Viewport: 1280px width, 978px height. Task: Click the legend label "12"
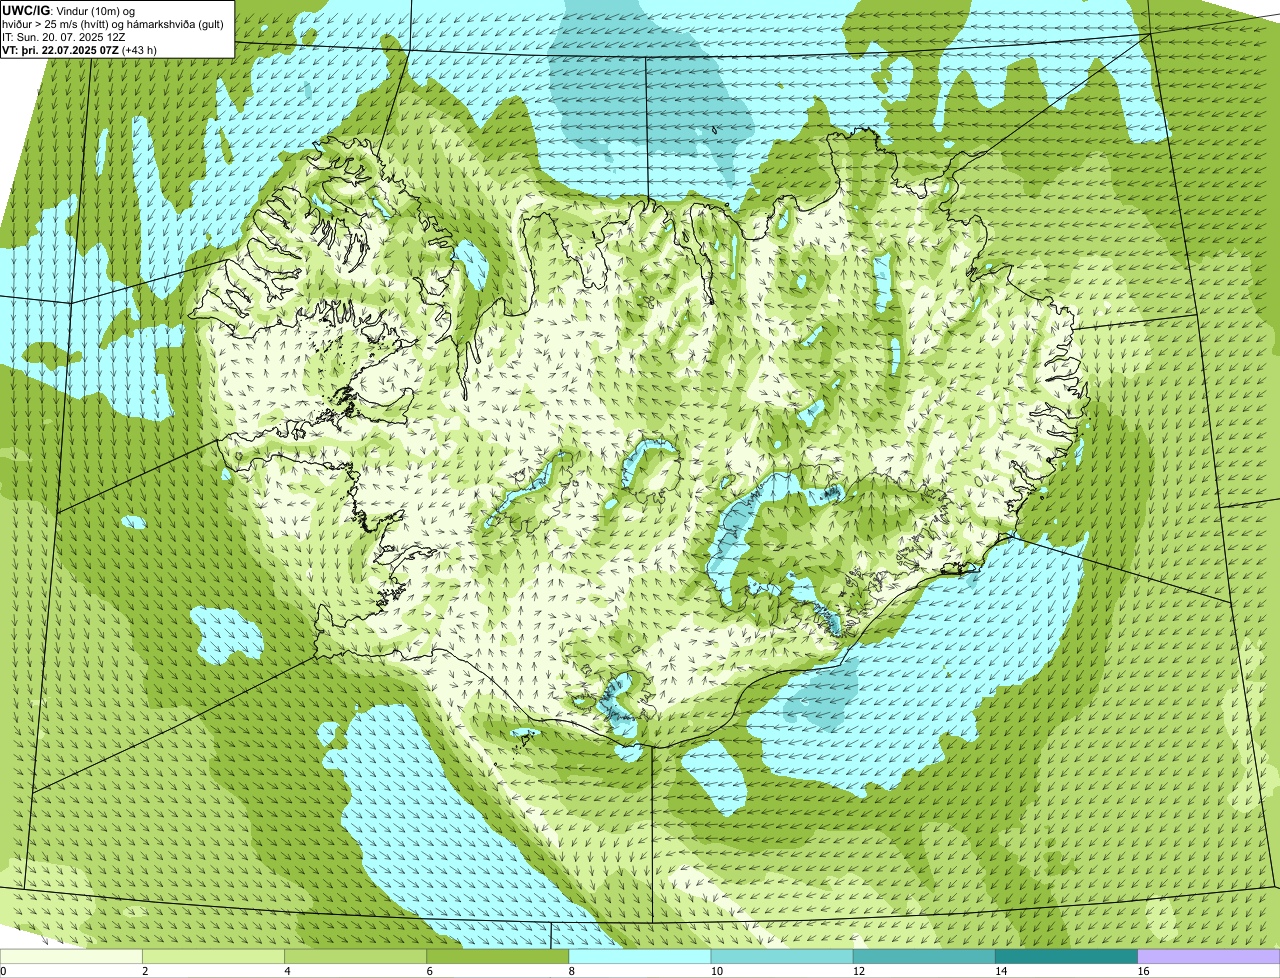pyautogui.click(x=858, y=971)
